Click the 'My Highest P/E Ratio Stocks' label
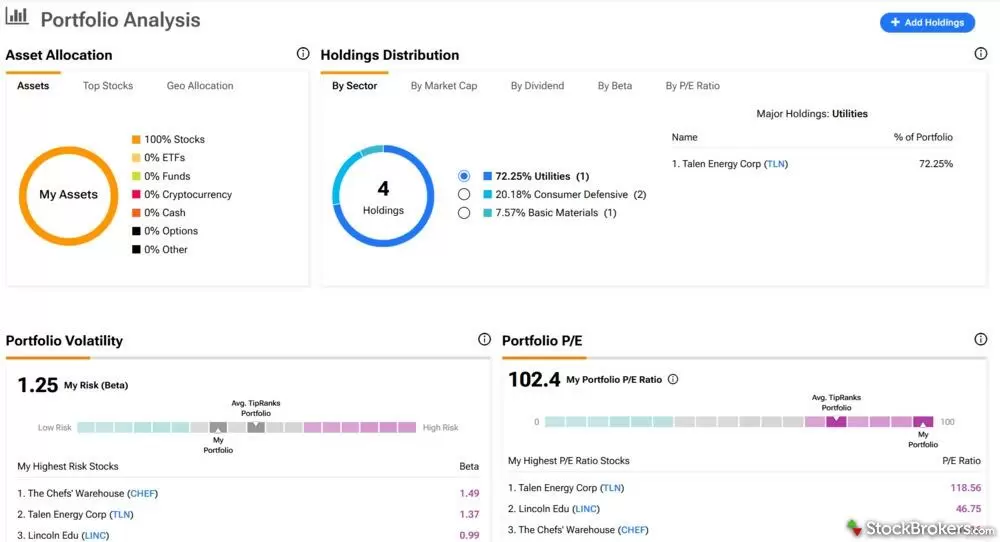1000x542 pixels. 568,461
